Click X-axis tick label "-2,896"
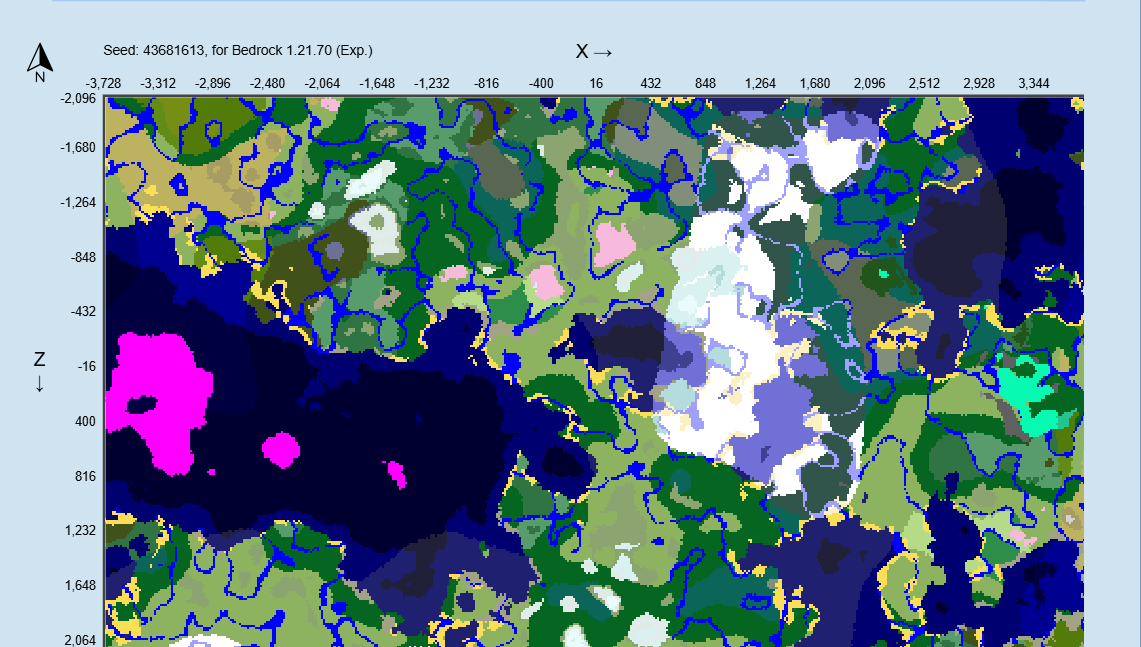This screenshot has height=647, width=1141. [x=212, y=84]
